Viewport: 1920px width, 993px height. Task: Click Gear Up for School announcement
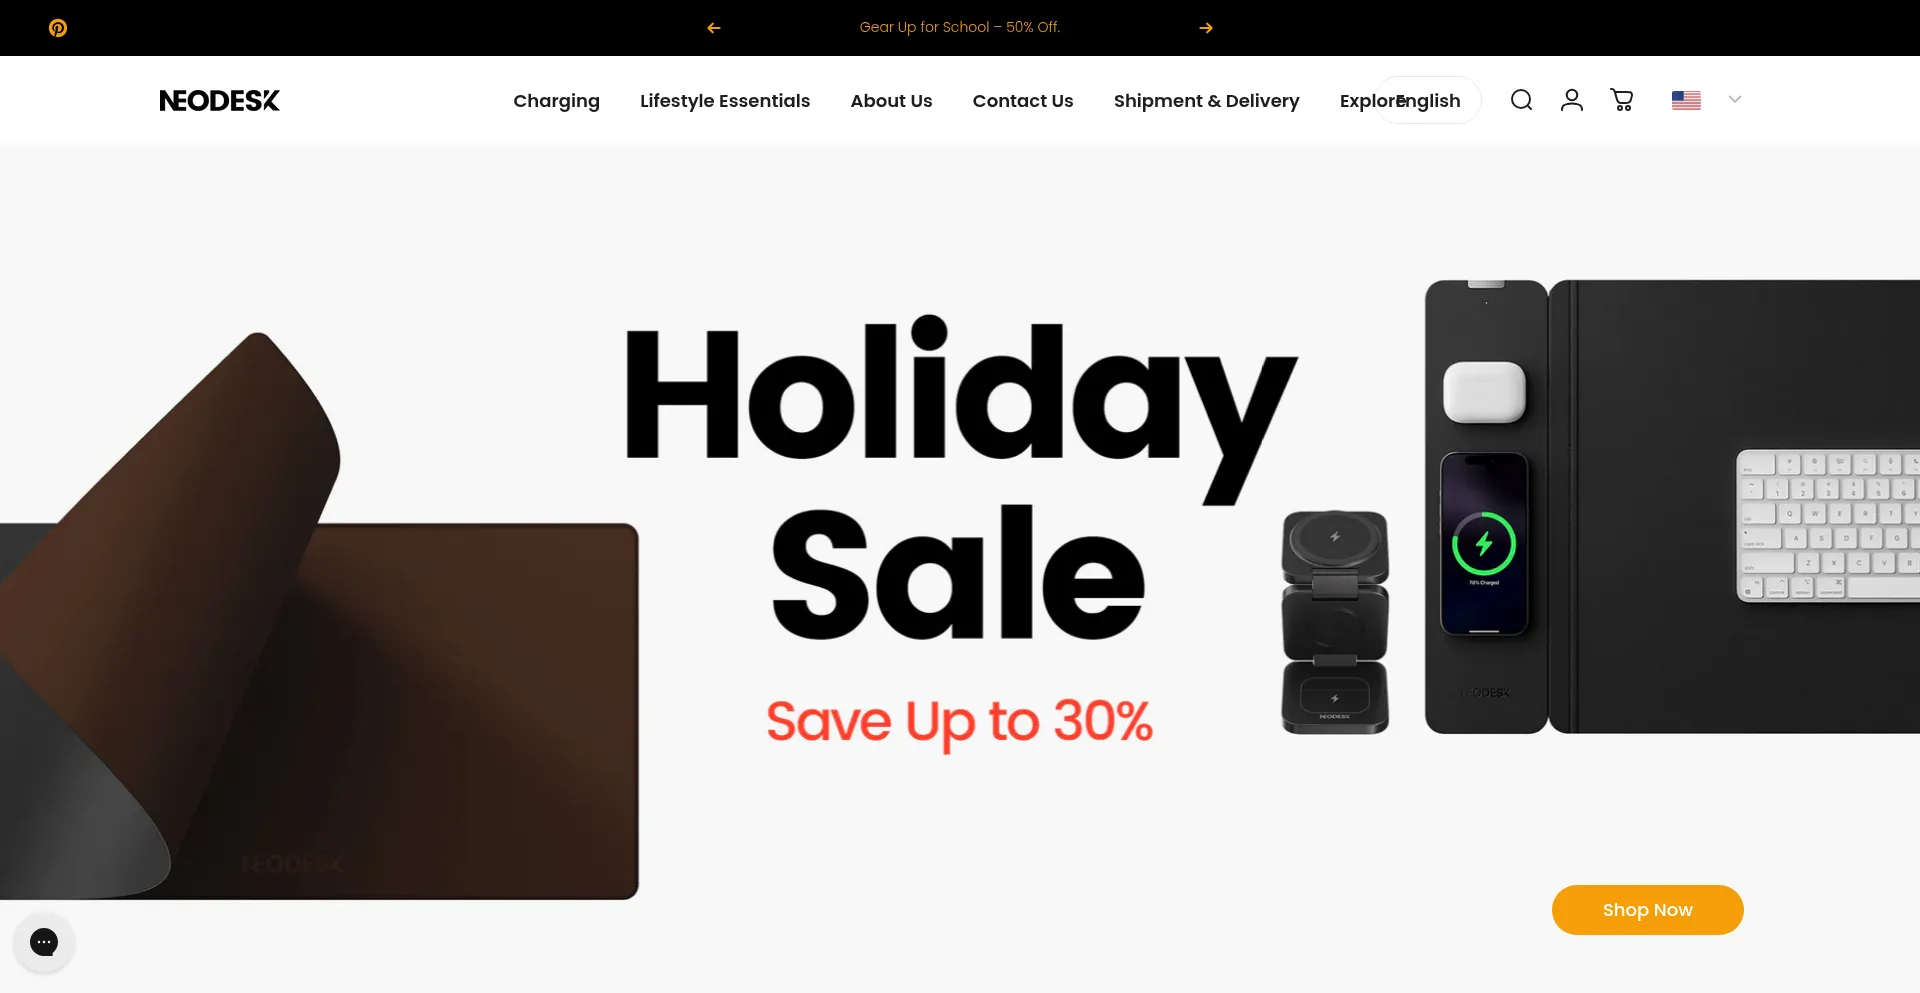pyautogui.click(x=960, y=27)
